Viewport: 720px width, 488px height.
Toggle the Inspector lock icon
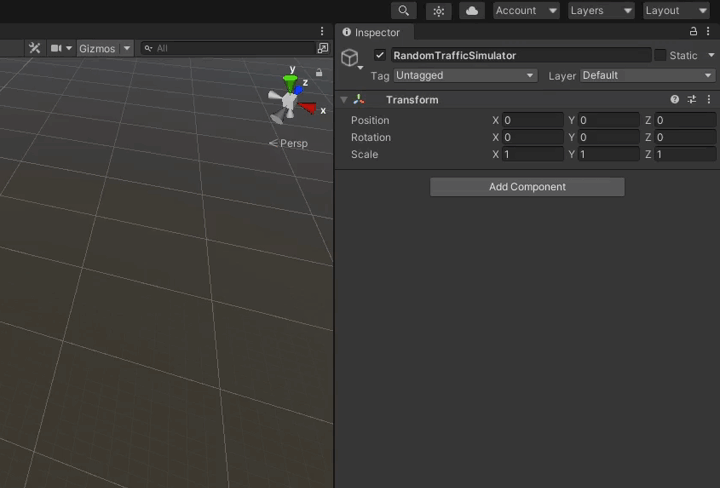[694, 32]
